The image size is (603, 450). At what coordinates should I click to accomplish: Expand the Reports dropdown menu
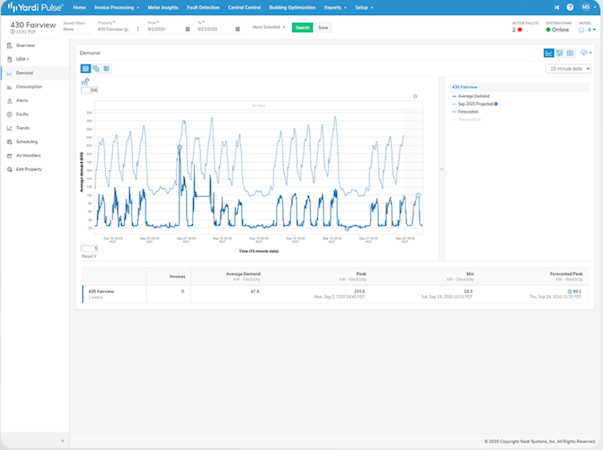tap(335, 7)
